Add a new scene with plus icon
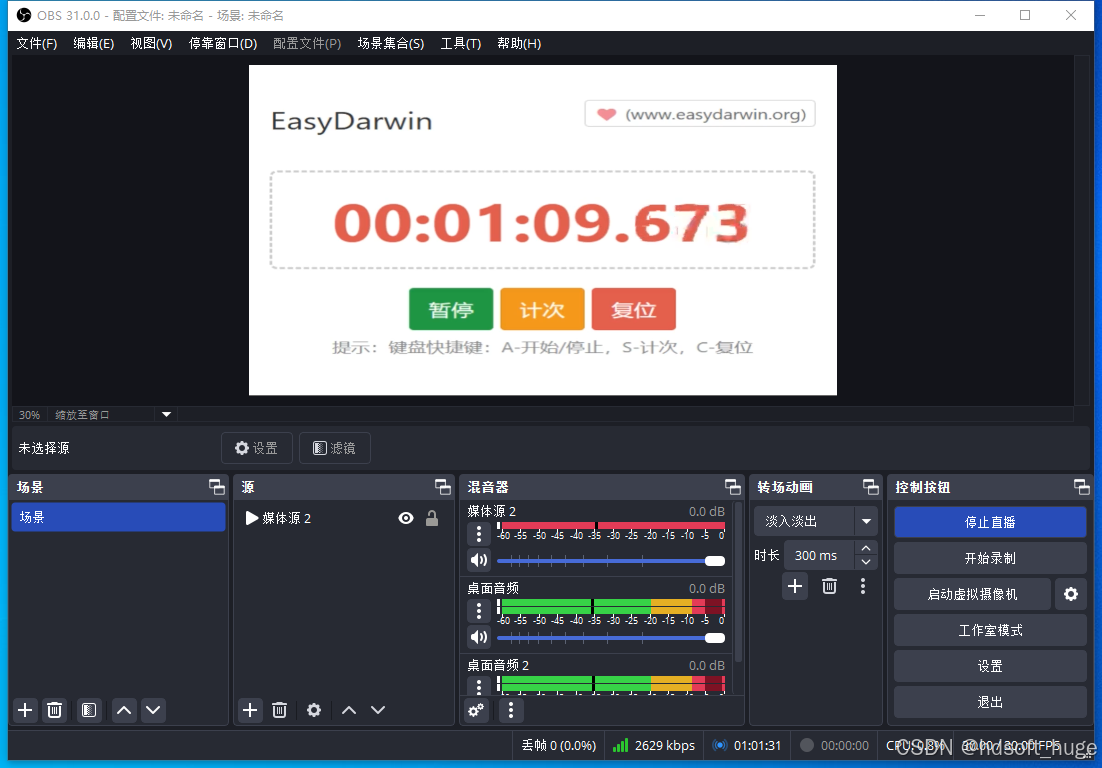Image resolution: width=1102 pixels, height=768 pixels. pyautogui.click(x=25, y=710)
